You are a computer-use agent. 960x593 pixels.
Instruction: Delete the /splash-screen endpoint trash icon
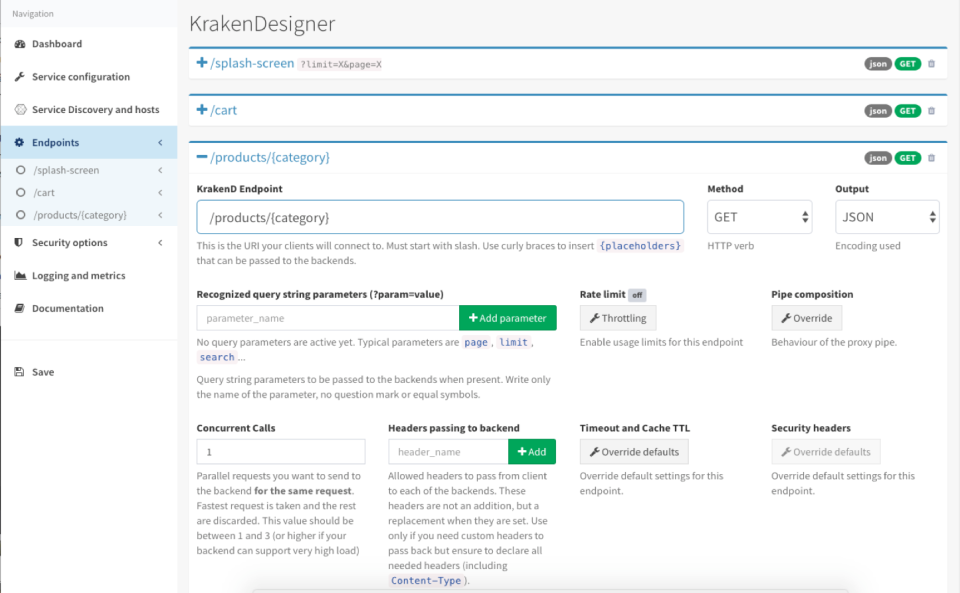(931, 63)
